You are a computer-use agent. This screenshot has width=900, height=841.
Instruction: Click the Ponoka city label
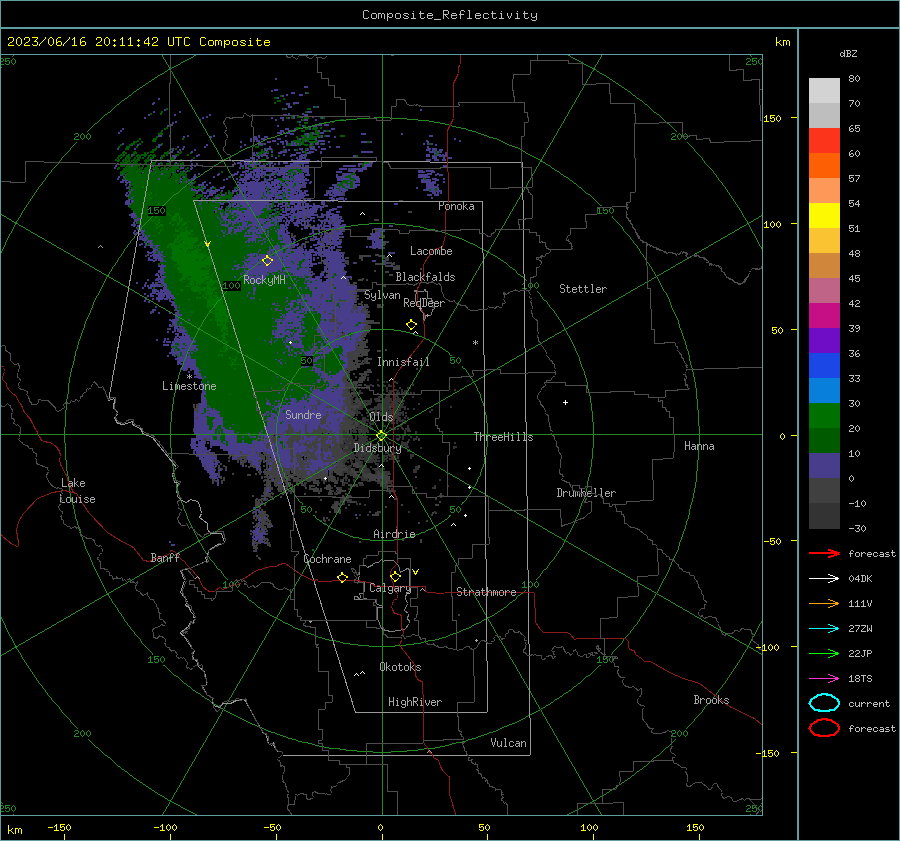(x=456, y=206)
